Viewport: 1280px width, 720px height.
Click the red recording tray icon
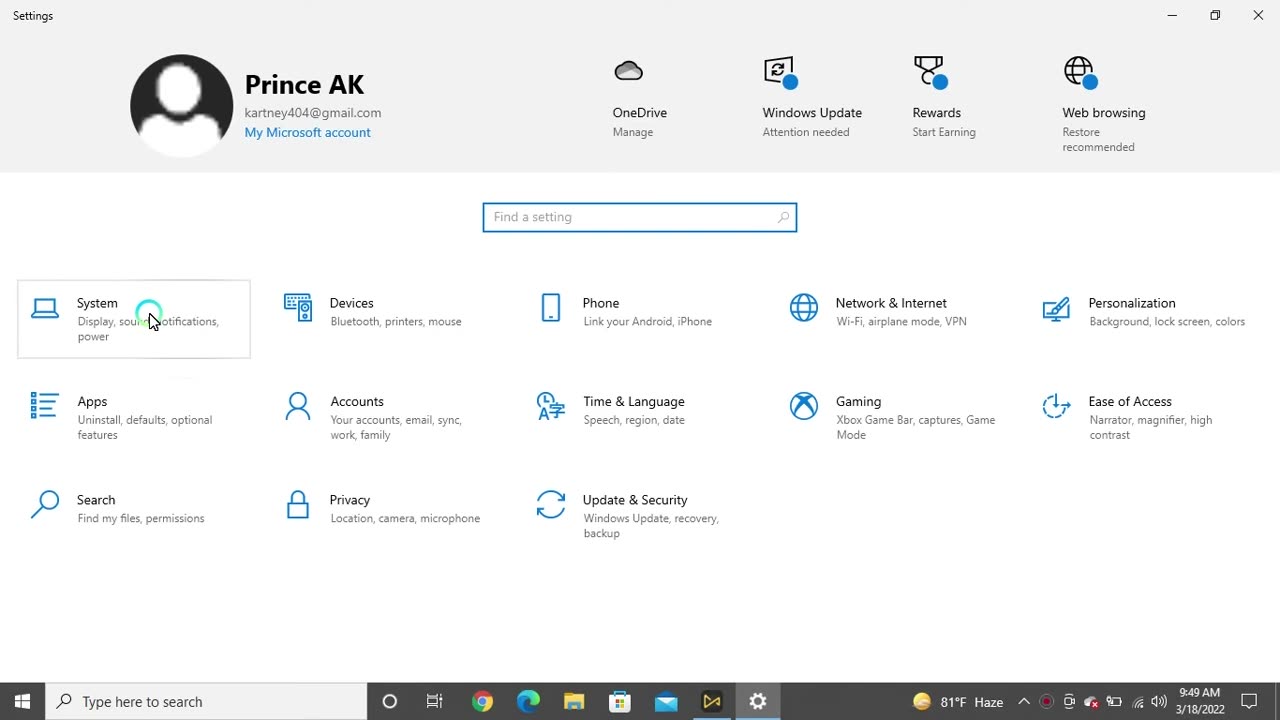[x=1047, y=701]
